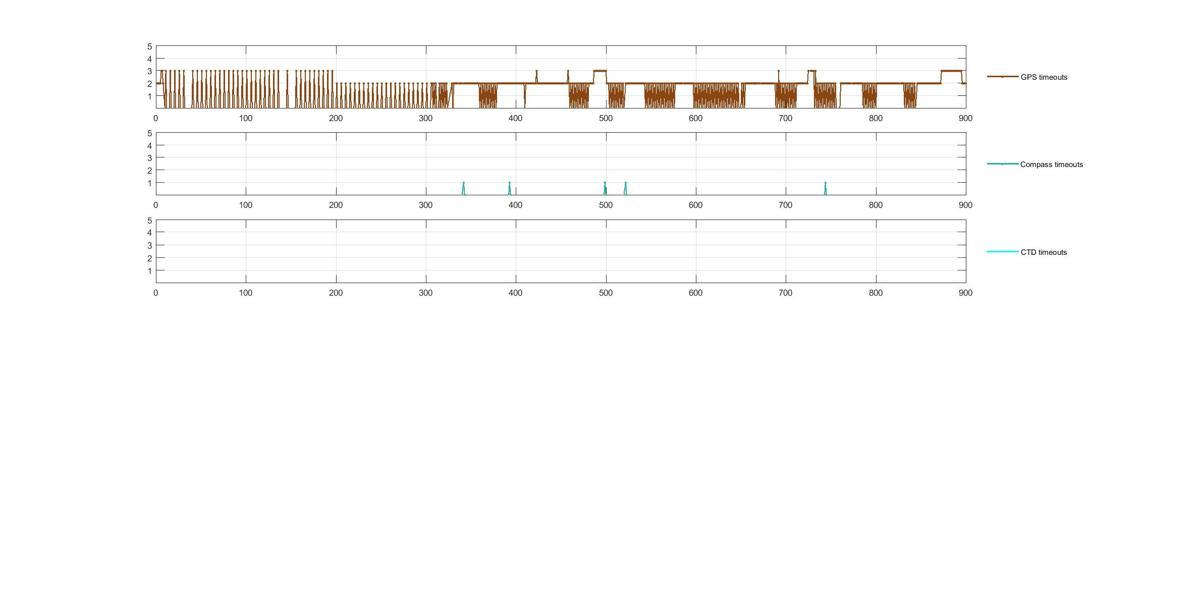Click x-axis tick 0 of the CTD plot
Viewport: 1200px width, 611px height.
point(156,293)
